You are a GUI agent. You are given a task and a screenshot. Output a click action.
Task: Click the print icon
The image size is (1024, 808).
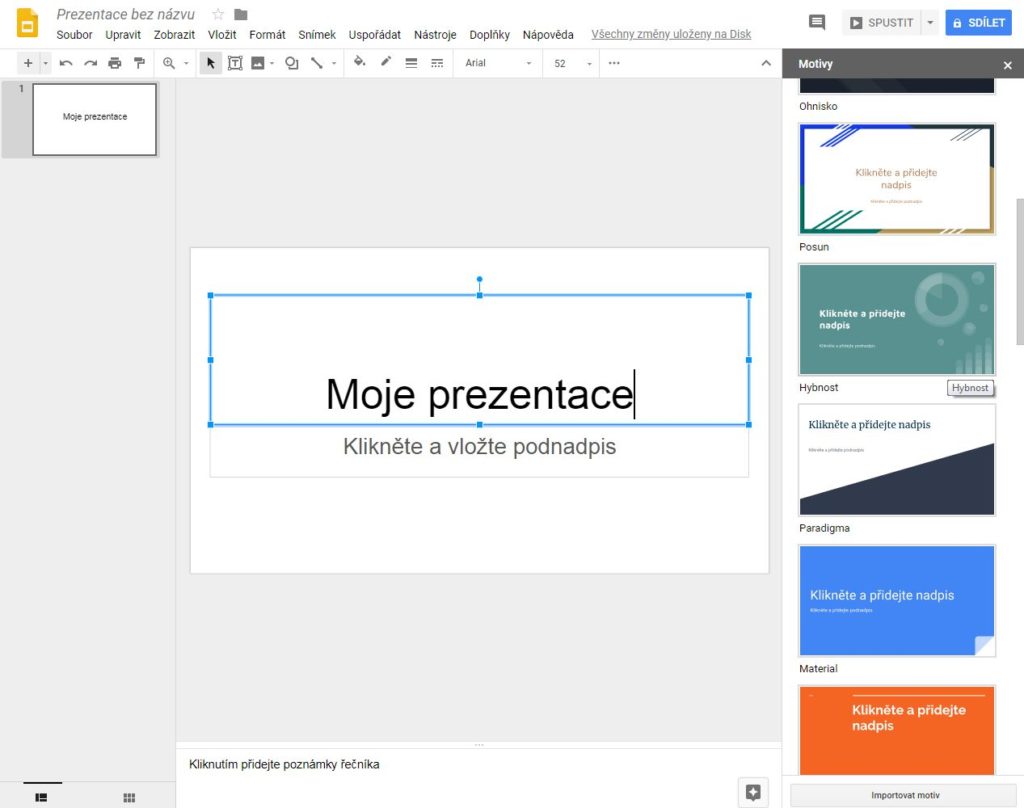pyautogui.click(x=115, y=63)
